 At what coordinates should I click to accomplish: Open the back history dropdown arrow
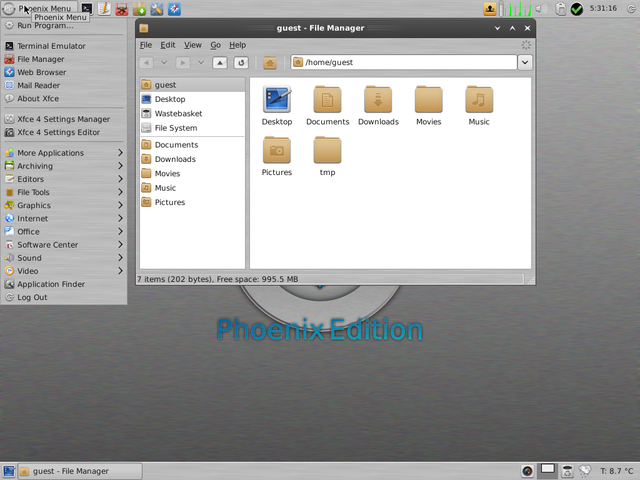pyautogui.click(x=164, y=62)
